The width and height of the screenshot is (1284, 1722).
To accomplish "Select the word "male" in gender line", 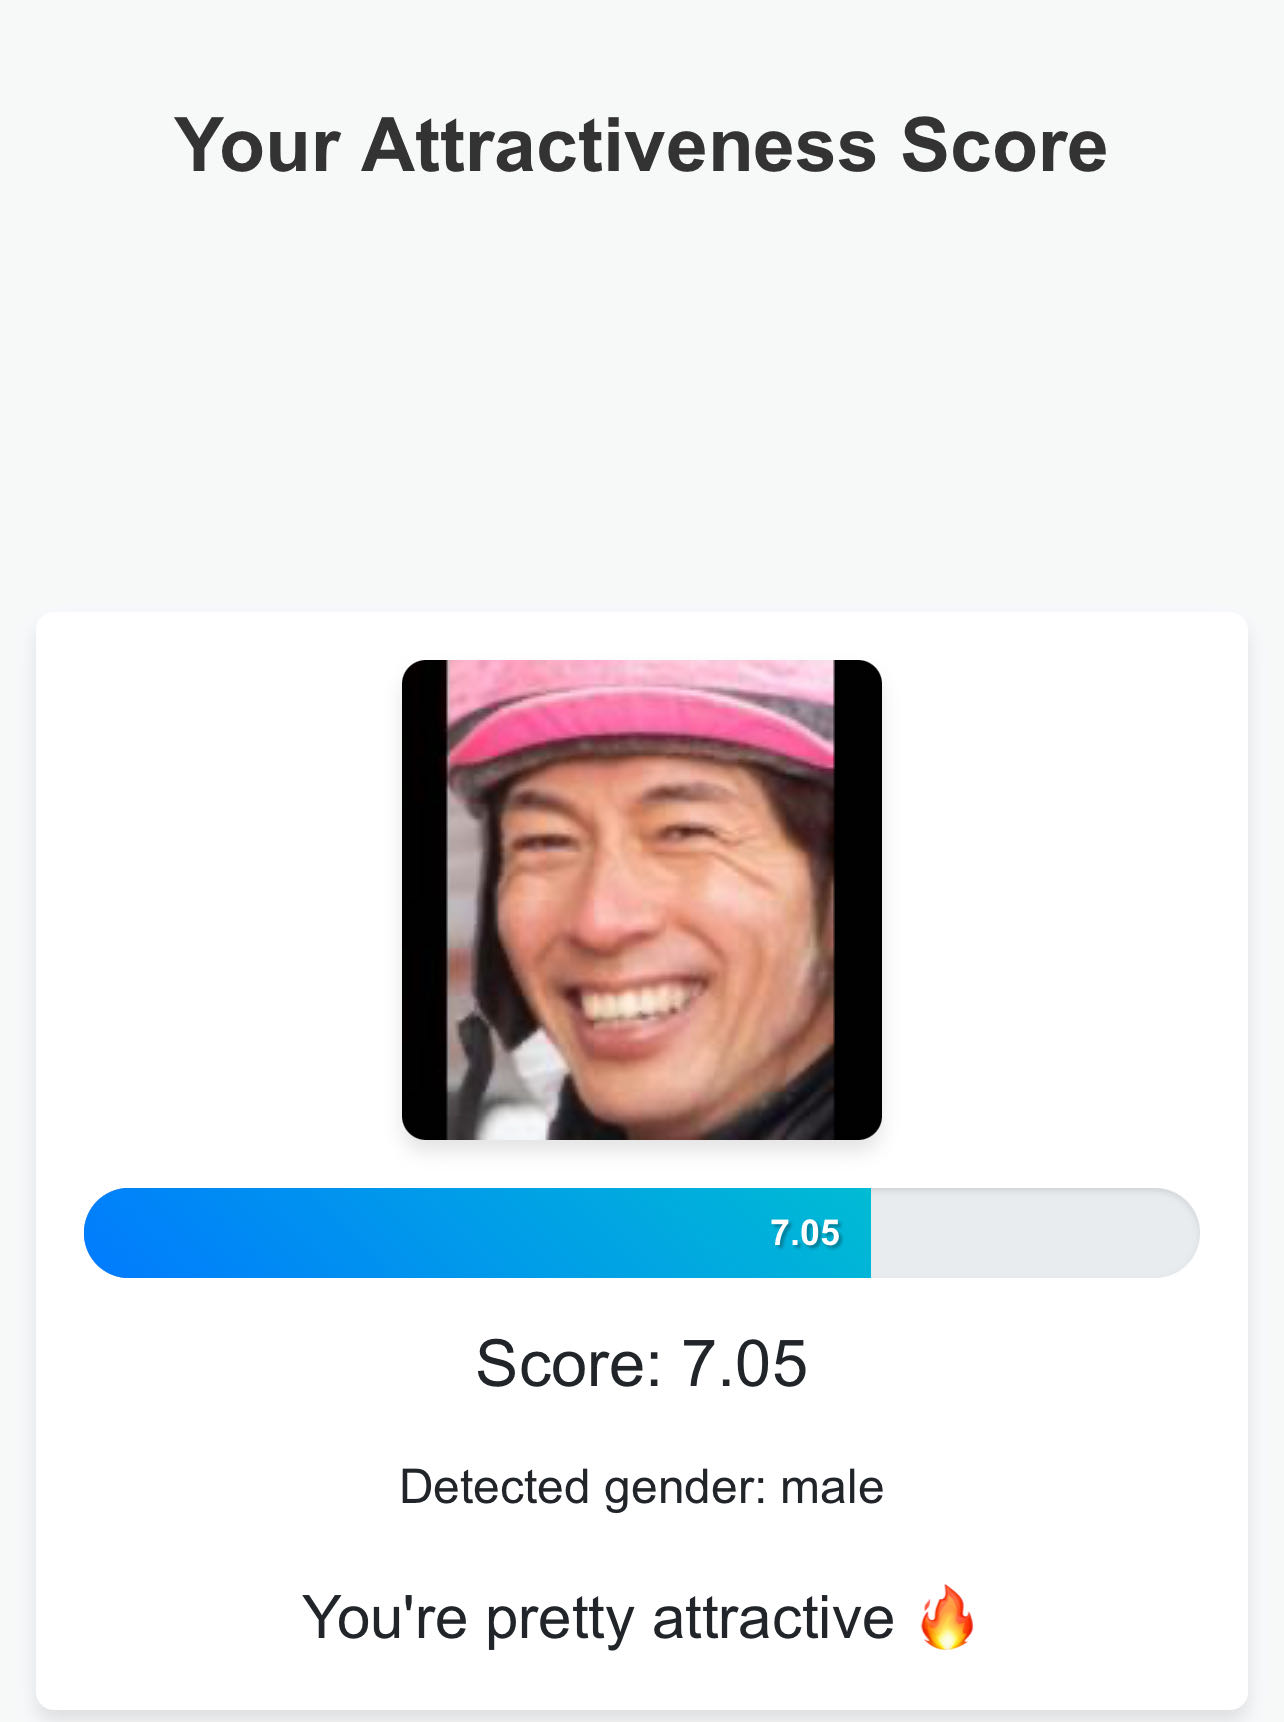I will [x=832, y=1487].
